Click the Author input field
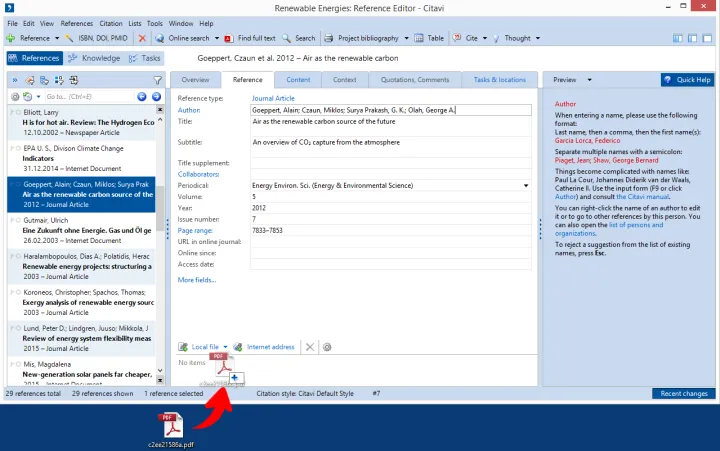Screen dimensions: 720x451 (391, 110)
